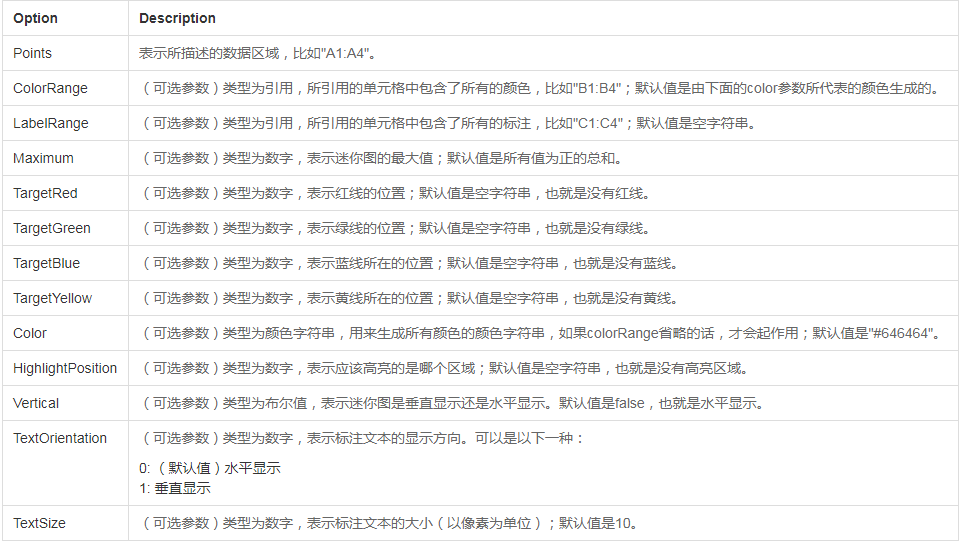
Task: Click the "Description" column header
Action: pyautogui.click(x=543, y=18)
